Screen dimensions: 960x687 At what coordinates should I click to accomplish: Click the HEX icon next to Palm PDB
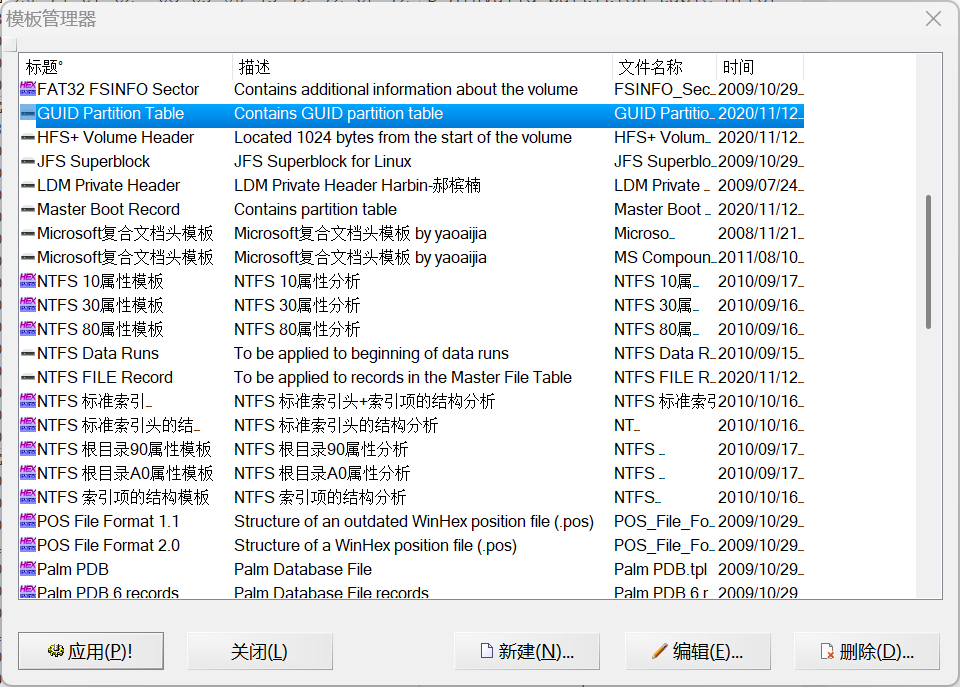pos(28,570)
